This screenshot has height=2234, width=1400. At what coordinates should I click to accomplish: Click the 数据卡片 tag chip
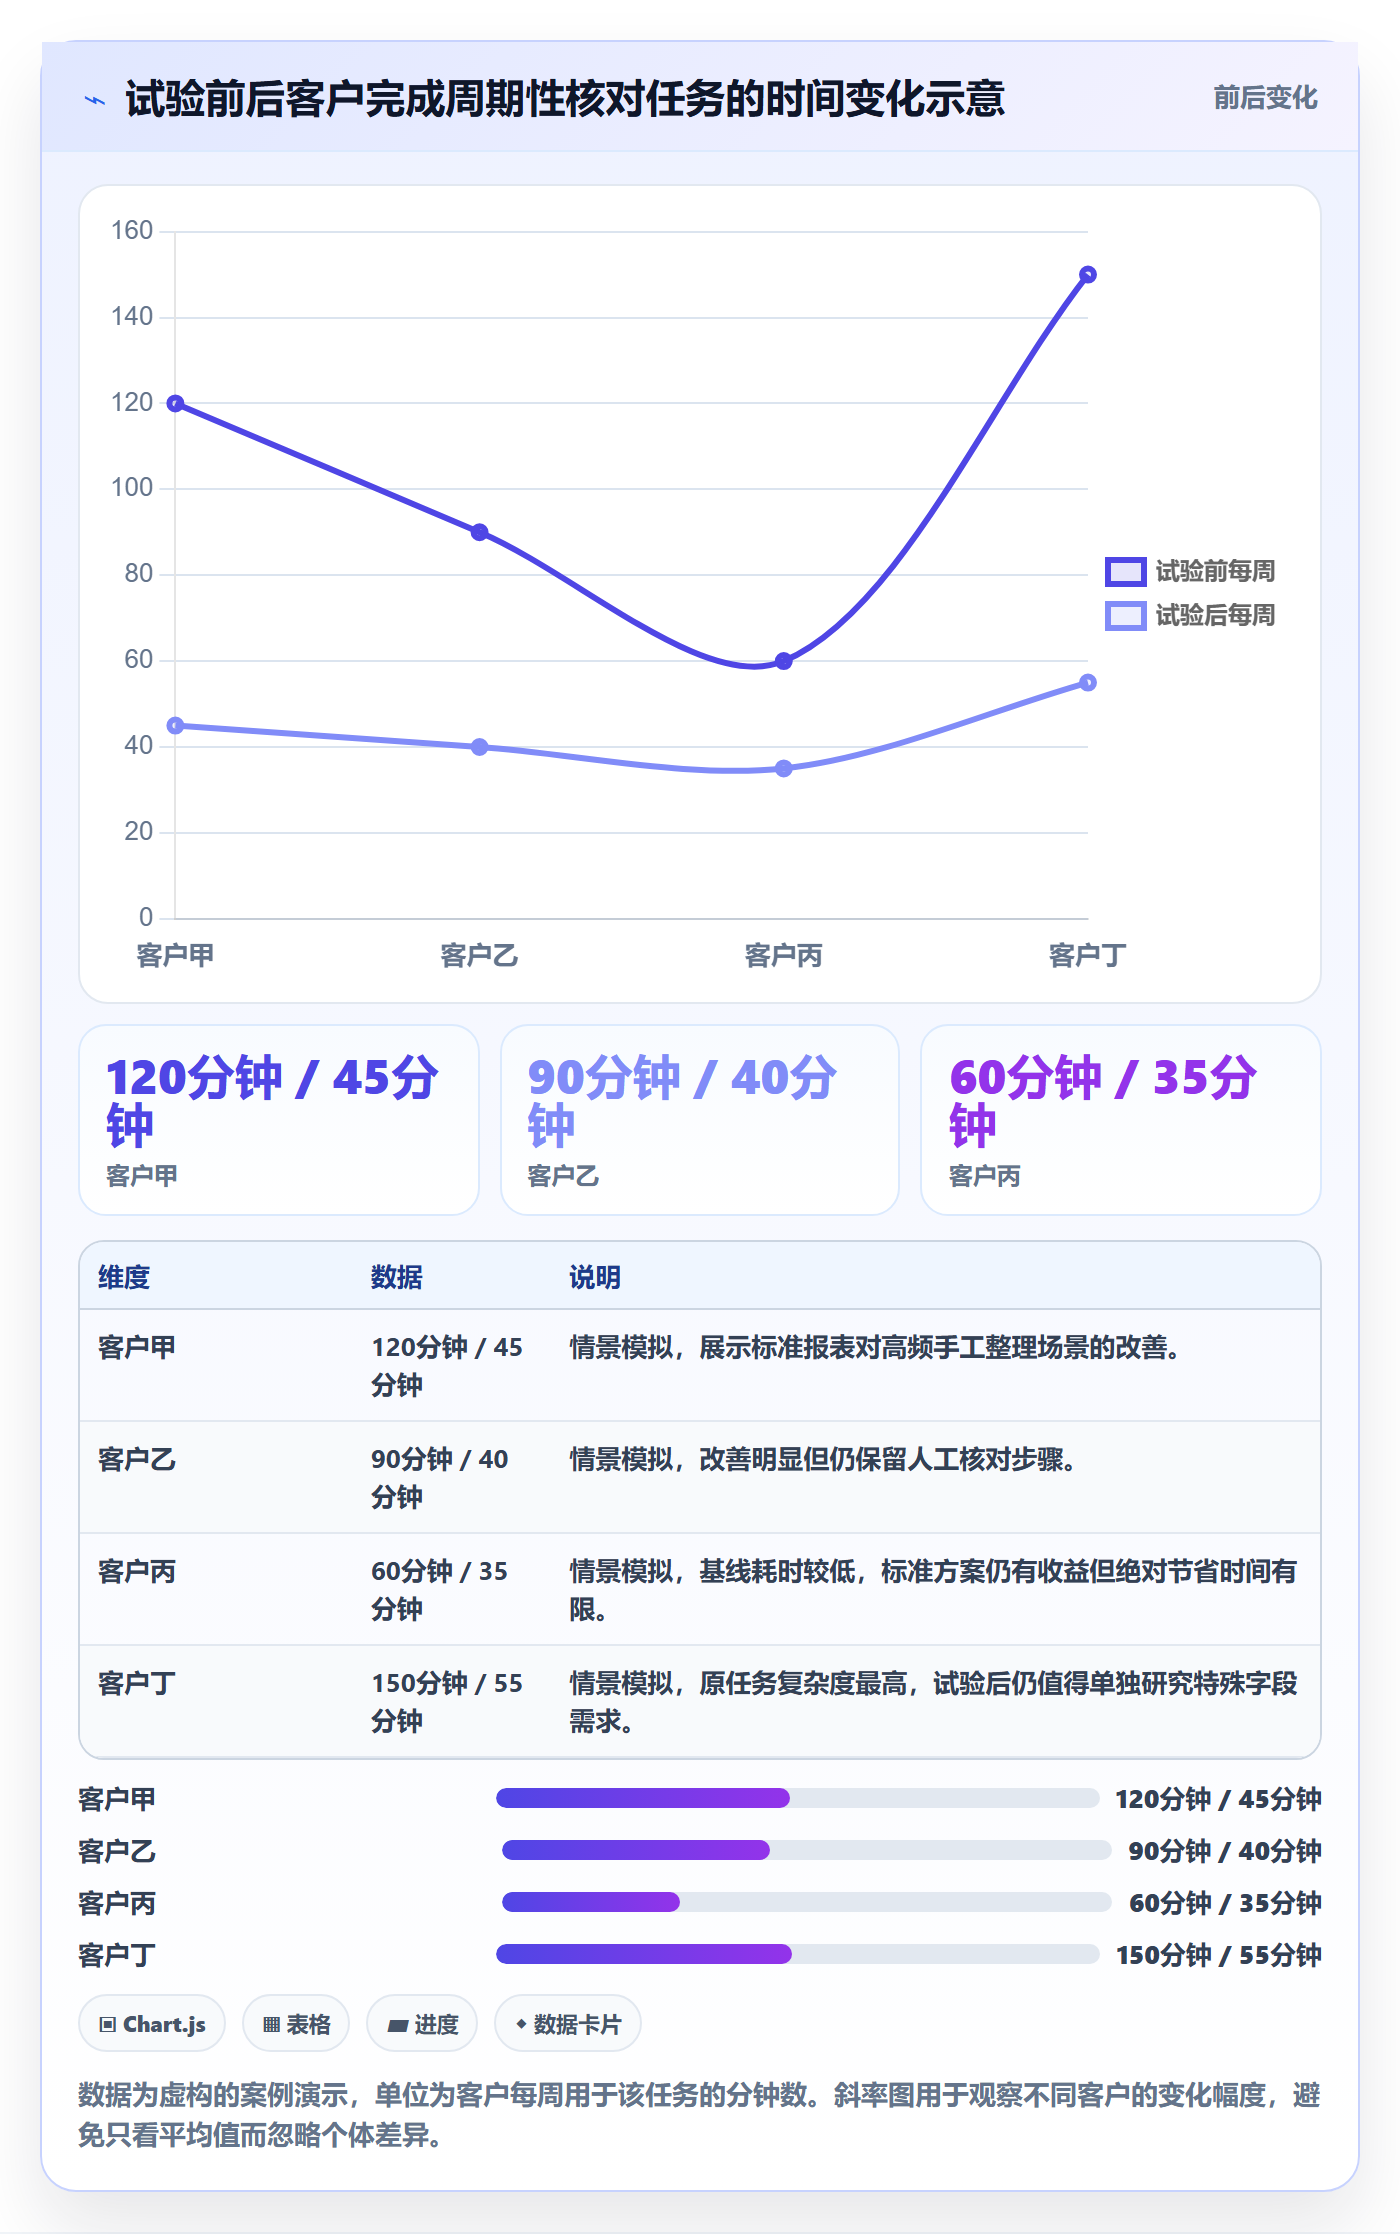pos(568,2024)
